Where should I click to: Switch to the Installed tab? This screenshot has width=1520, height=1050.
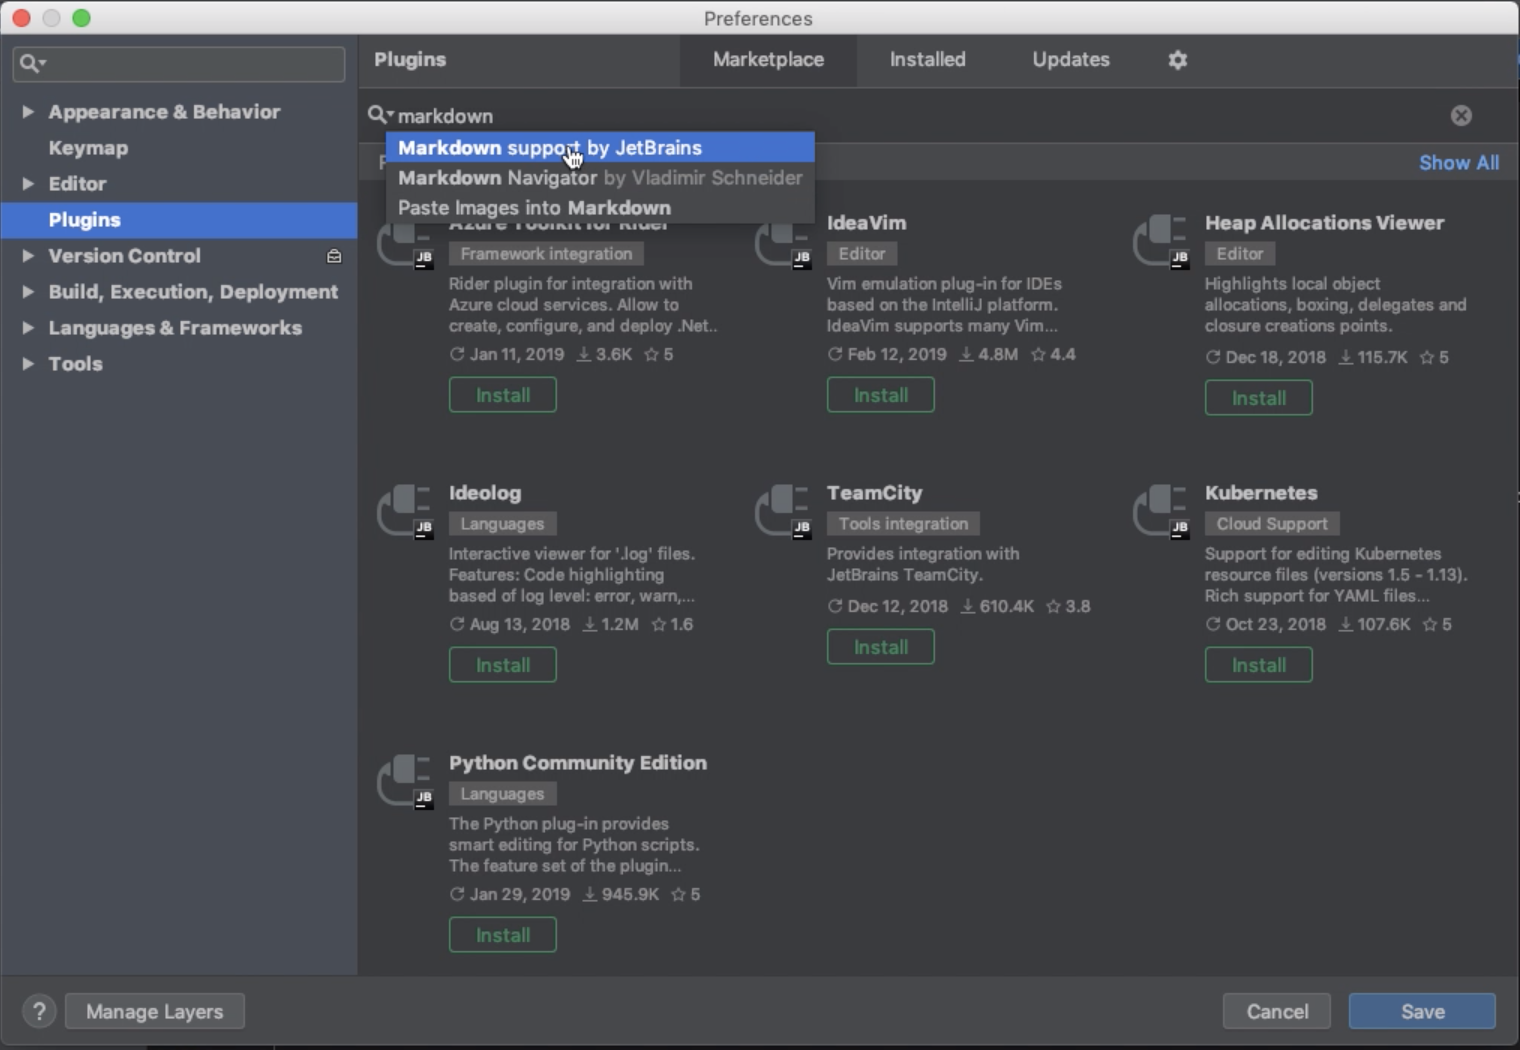(x=928, y=60)
